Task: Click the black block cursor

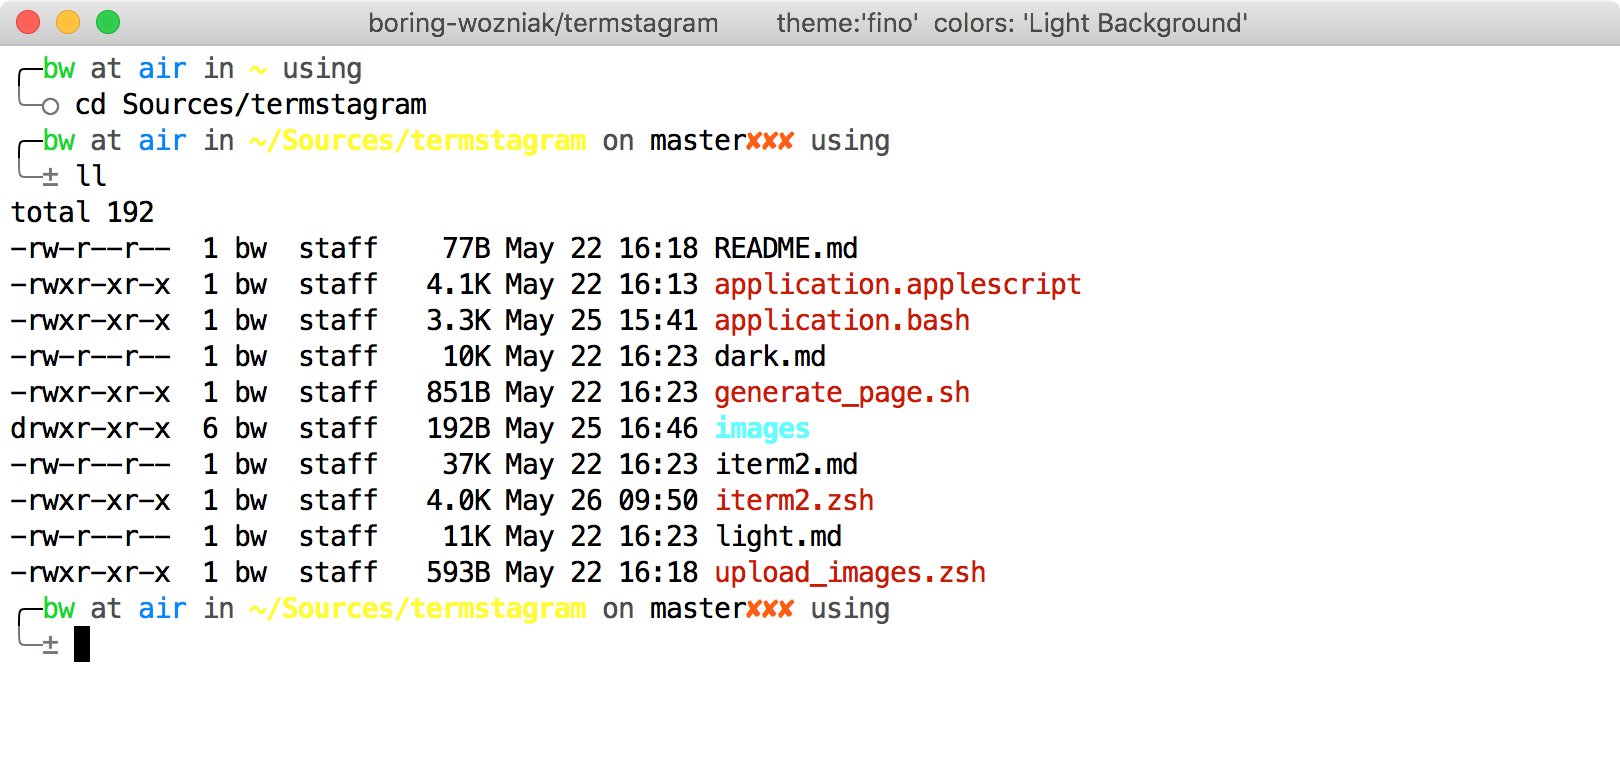Action: coord(82,644)
